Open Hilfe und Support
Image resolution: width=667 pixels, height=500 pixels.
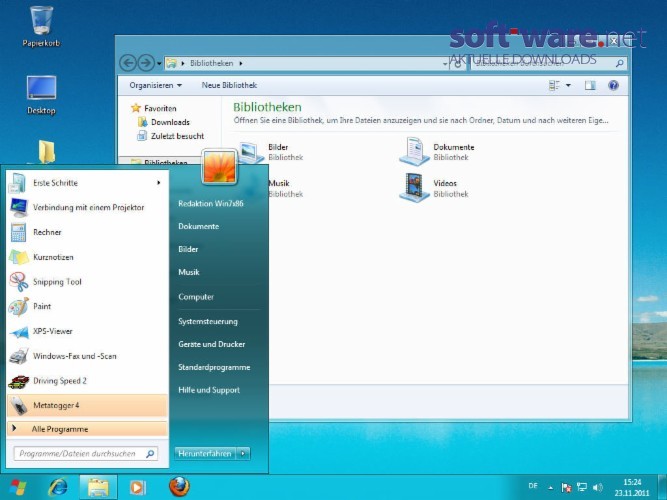(x=209, y=390)
